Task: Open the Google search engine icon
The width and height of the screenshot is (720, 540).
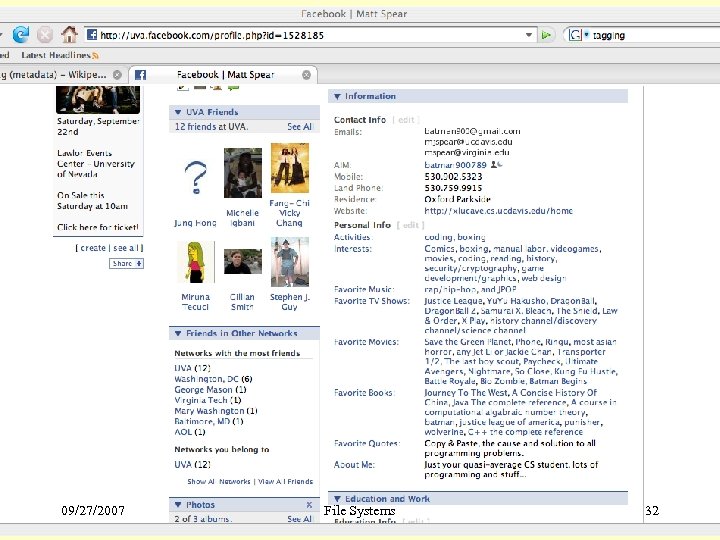Action: point(574,35)
